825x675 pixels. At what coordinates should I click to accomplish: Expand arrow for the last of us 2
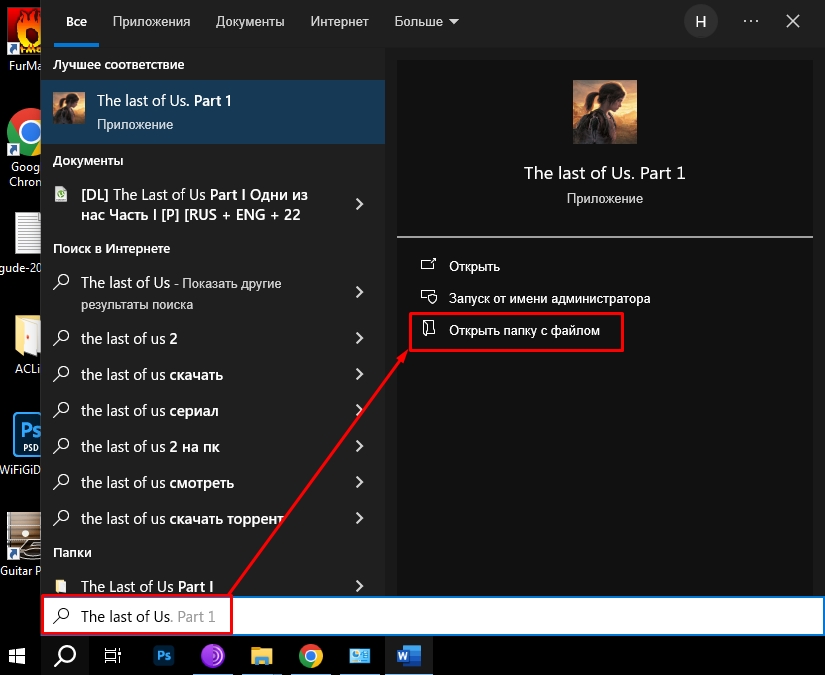359,338
